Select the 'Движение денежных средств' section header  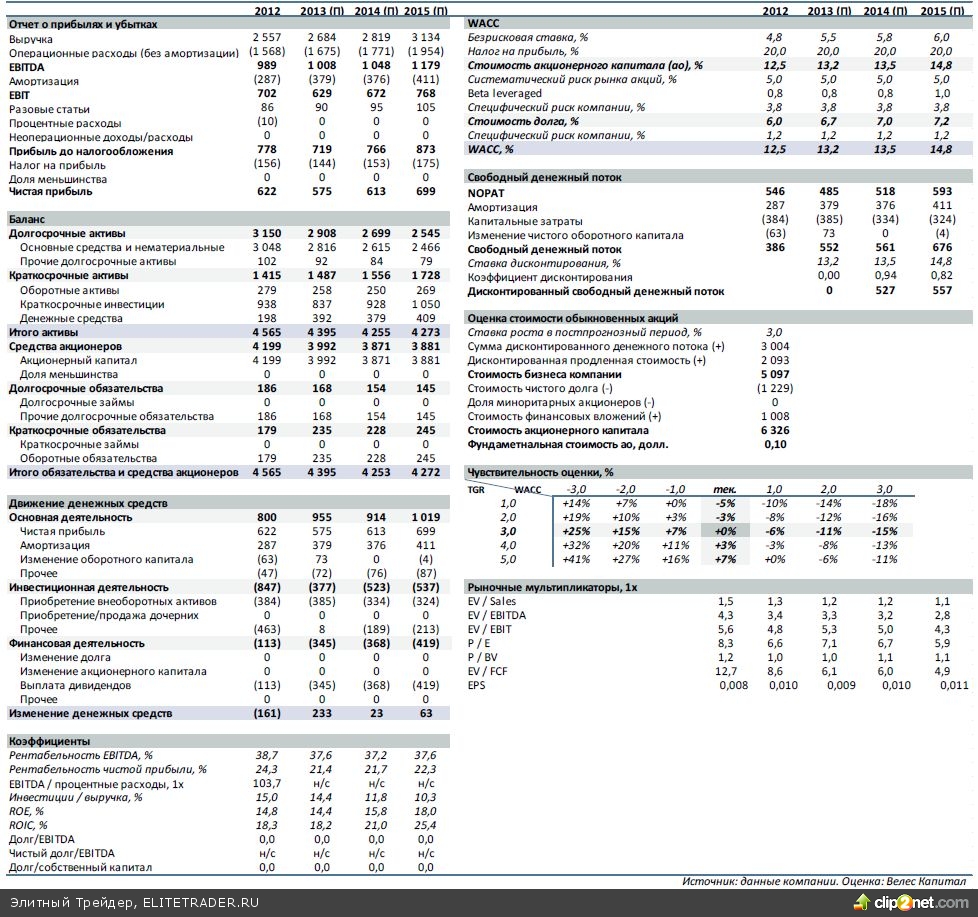(x=88, y=503)
